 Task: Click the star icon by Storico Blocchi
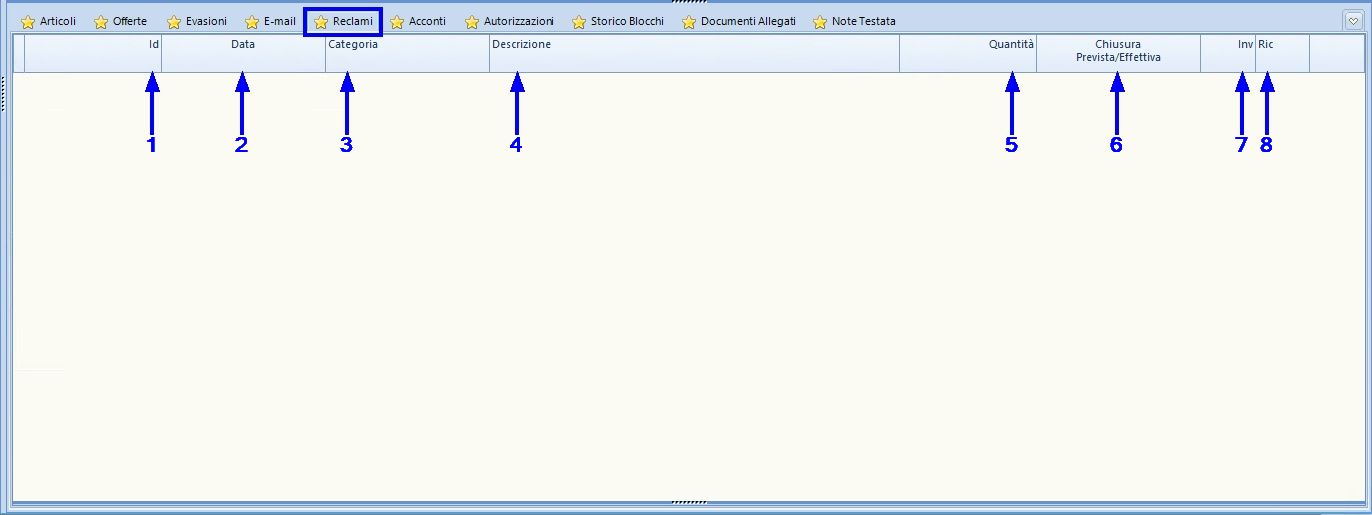579,22
